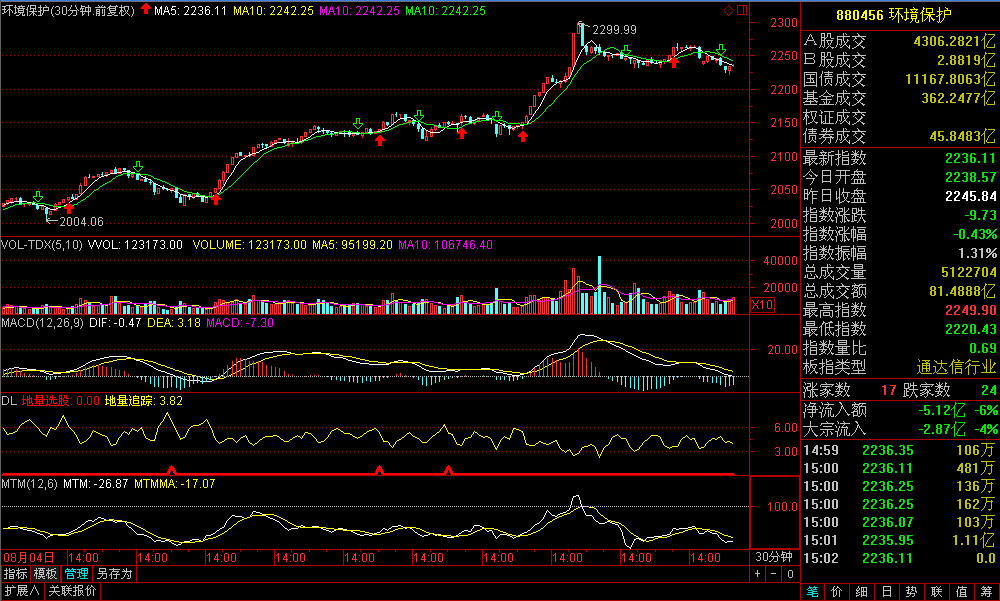Click the 2299.99 high price marker
Screen dimensions: 1000x601
pos(613,30)
